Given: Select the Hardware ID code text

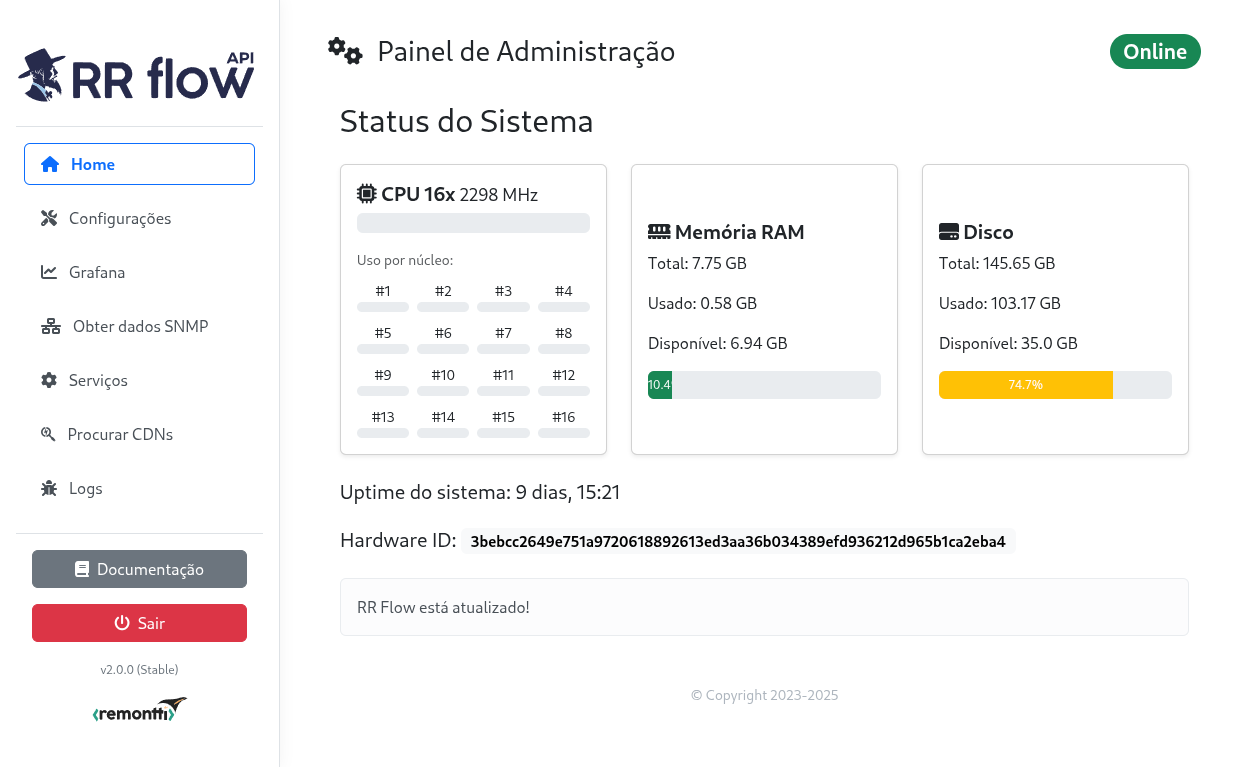Looking at the screenshot, I should [x=738, y=540].
